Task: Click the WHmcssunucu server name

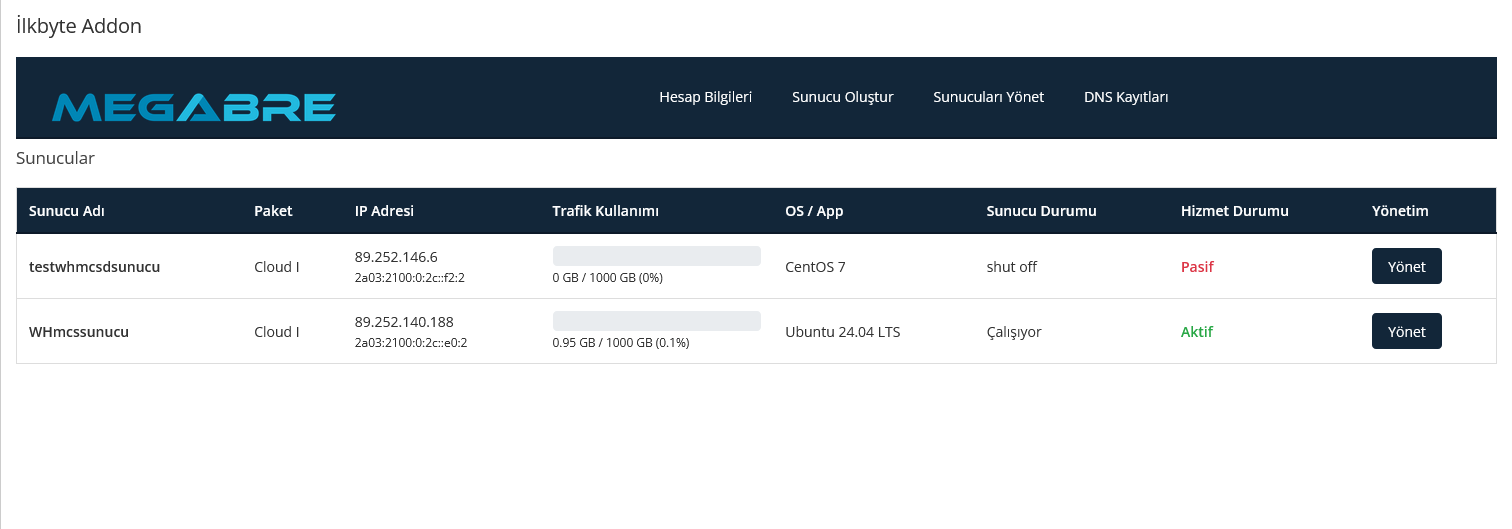Action: coord(79,332)
